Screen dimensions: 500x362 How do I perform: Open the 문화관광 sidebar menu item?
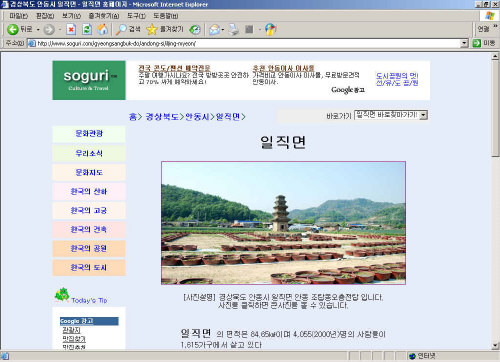pyautogui.click(x=89, y=134)
